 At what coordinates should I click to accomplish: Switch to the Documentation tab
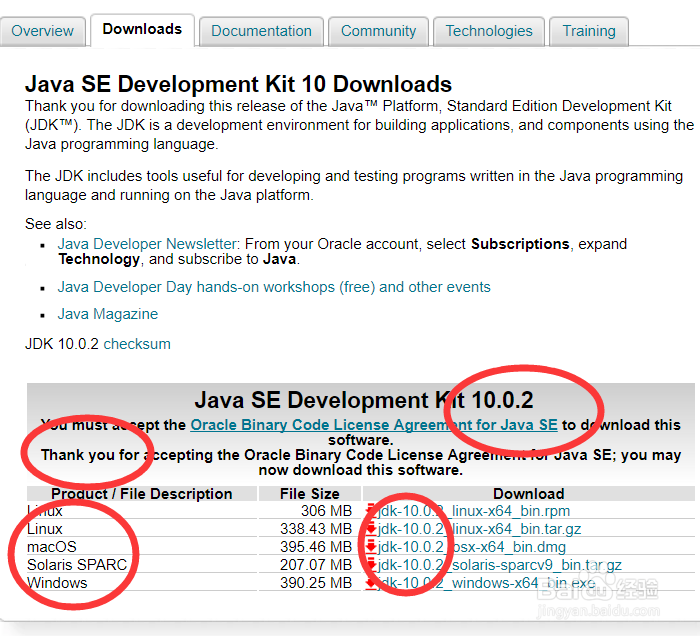coord(261,31)
